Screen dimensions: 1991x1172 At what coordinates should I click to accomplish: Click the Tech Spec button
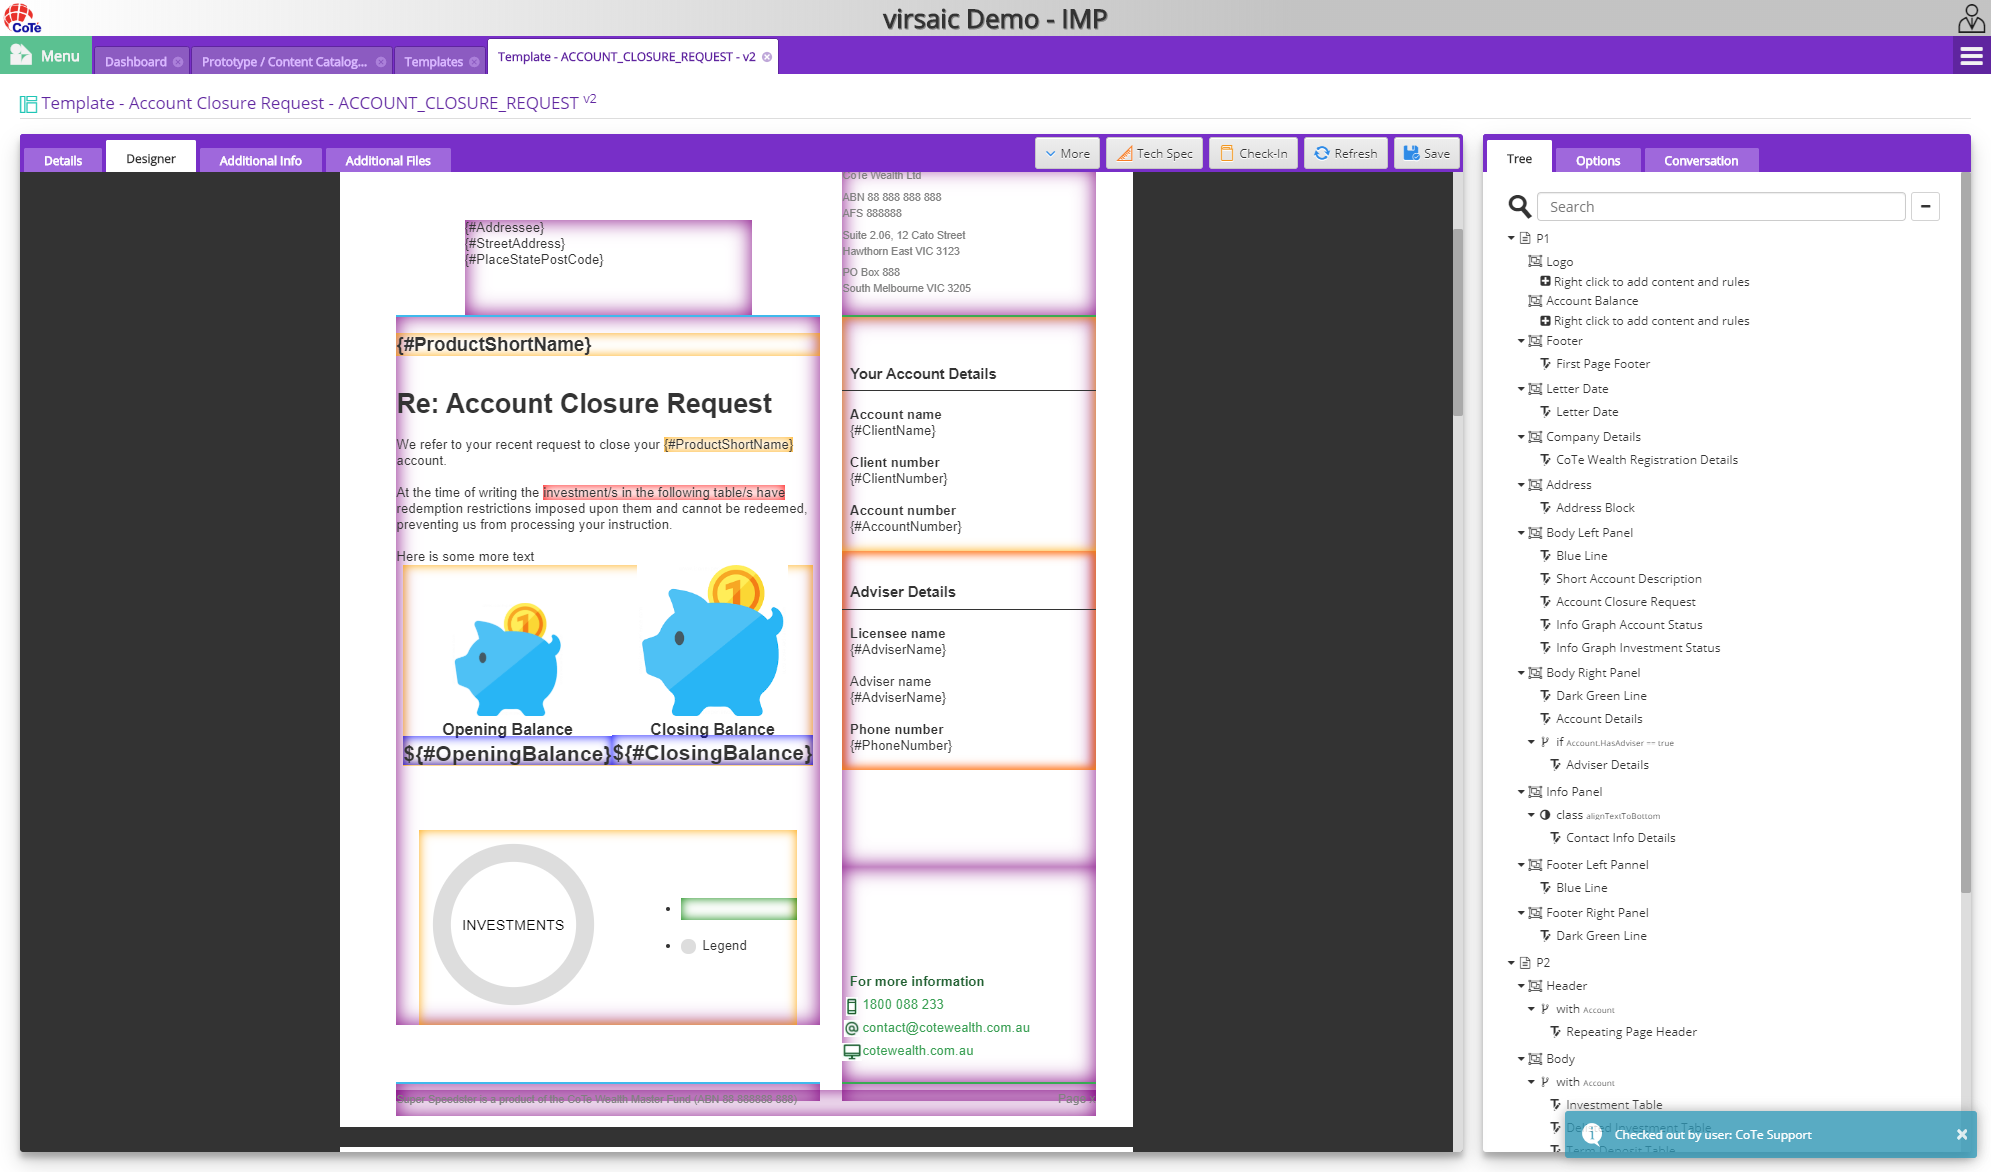[x=1155, y=152]
